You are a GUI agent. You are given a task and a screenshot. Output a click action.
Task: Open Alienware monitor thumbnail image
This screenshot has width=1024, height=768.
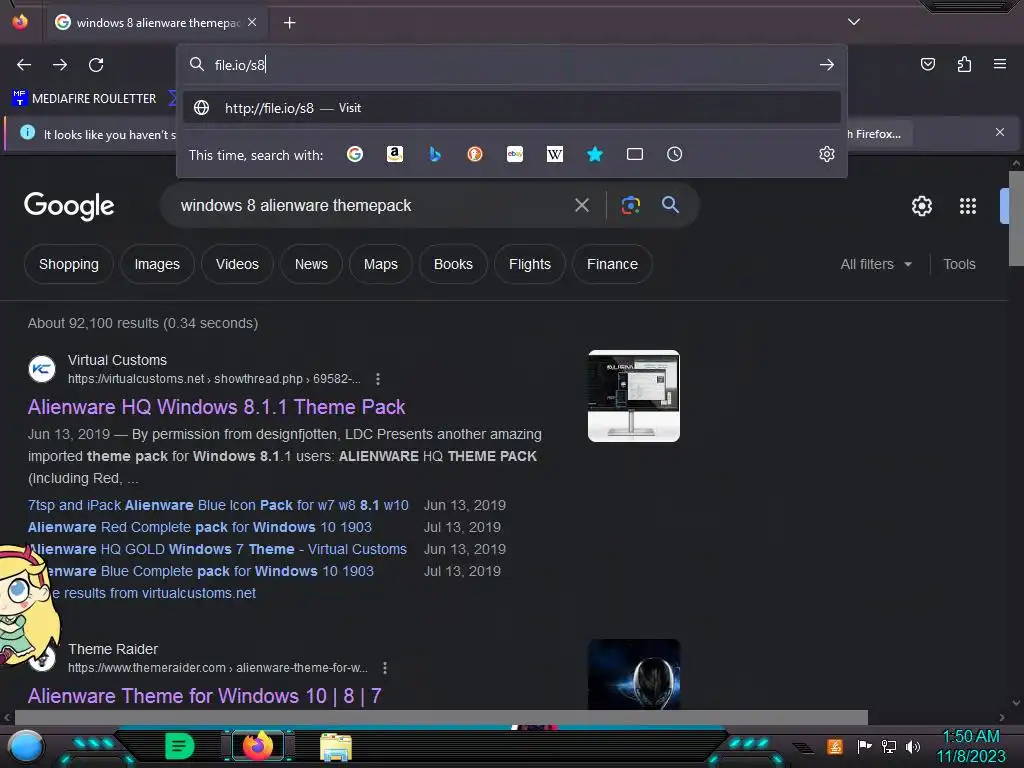point(633,396)
